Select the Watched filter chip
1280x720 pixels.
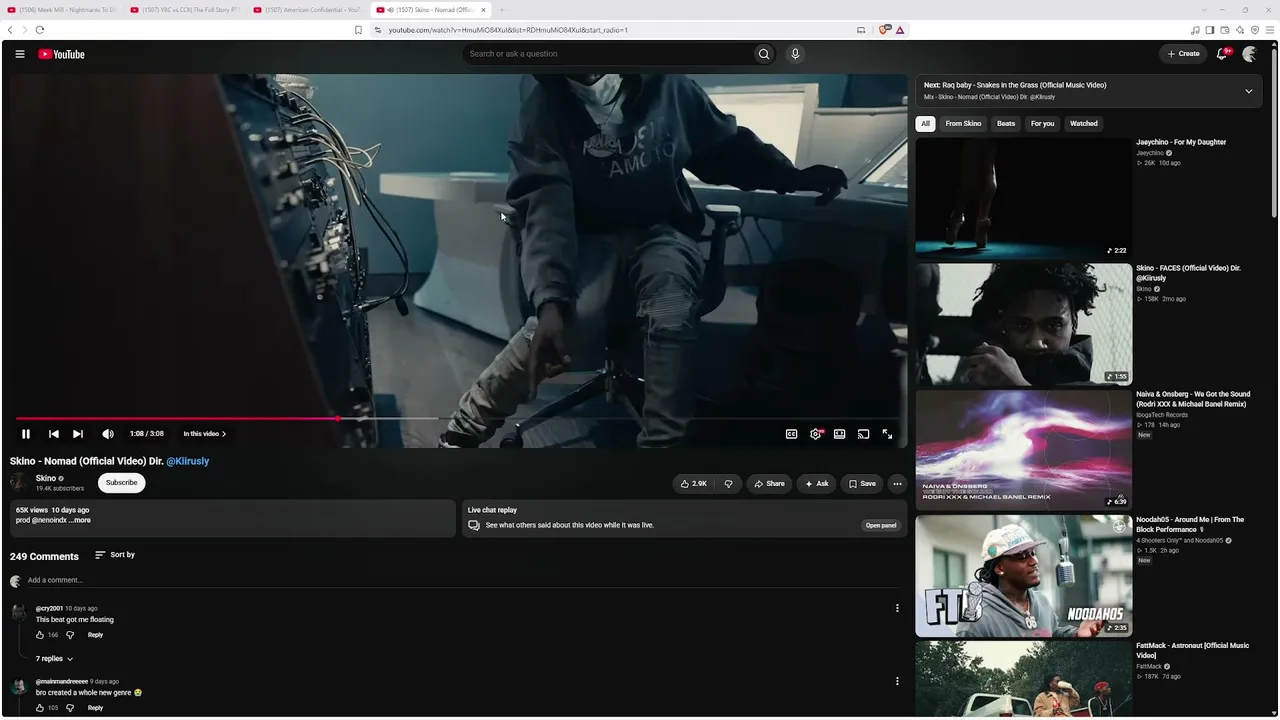coord(1084,124)
